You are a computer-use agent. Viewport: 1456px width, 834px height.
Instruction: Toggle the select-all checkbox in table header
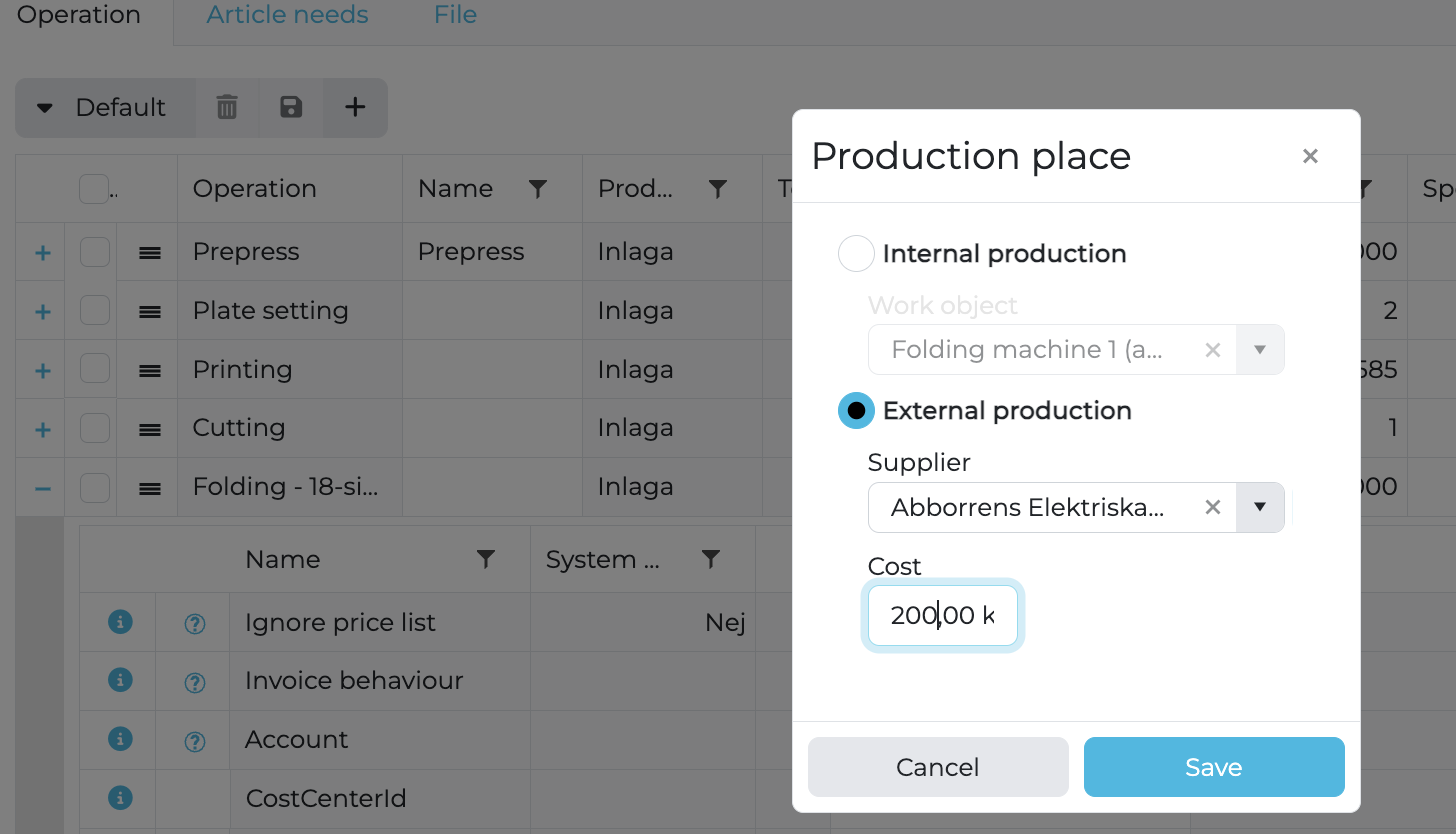[x=93, y=189]
